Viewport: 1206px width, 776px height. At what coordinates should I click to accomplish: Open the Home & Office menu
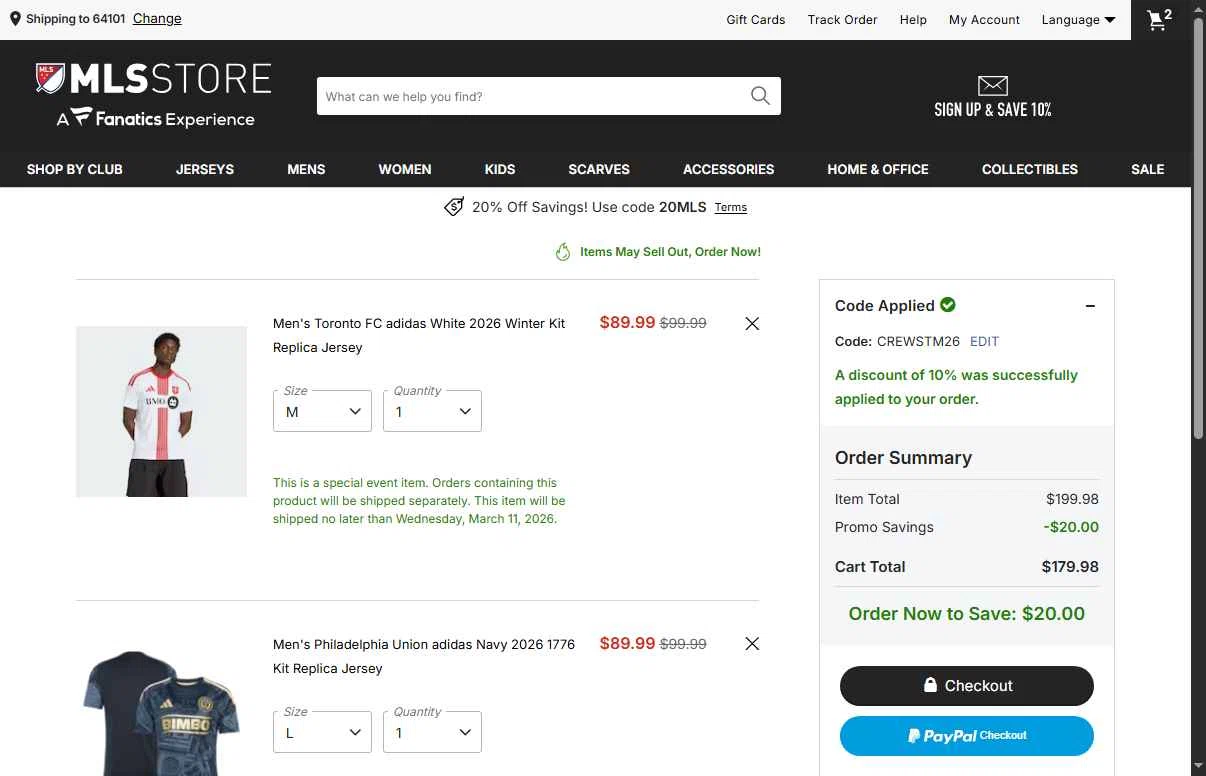click(x=878, y=169)
